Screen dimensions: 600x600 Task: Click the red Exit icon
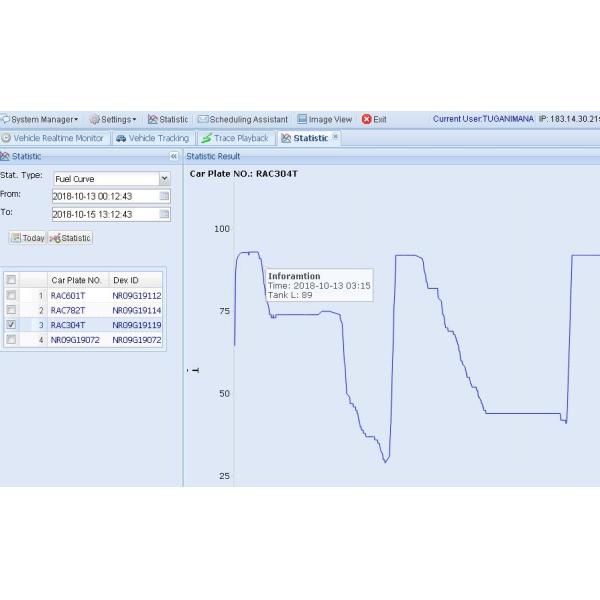[366, 119]
